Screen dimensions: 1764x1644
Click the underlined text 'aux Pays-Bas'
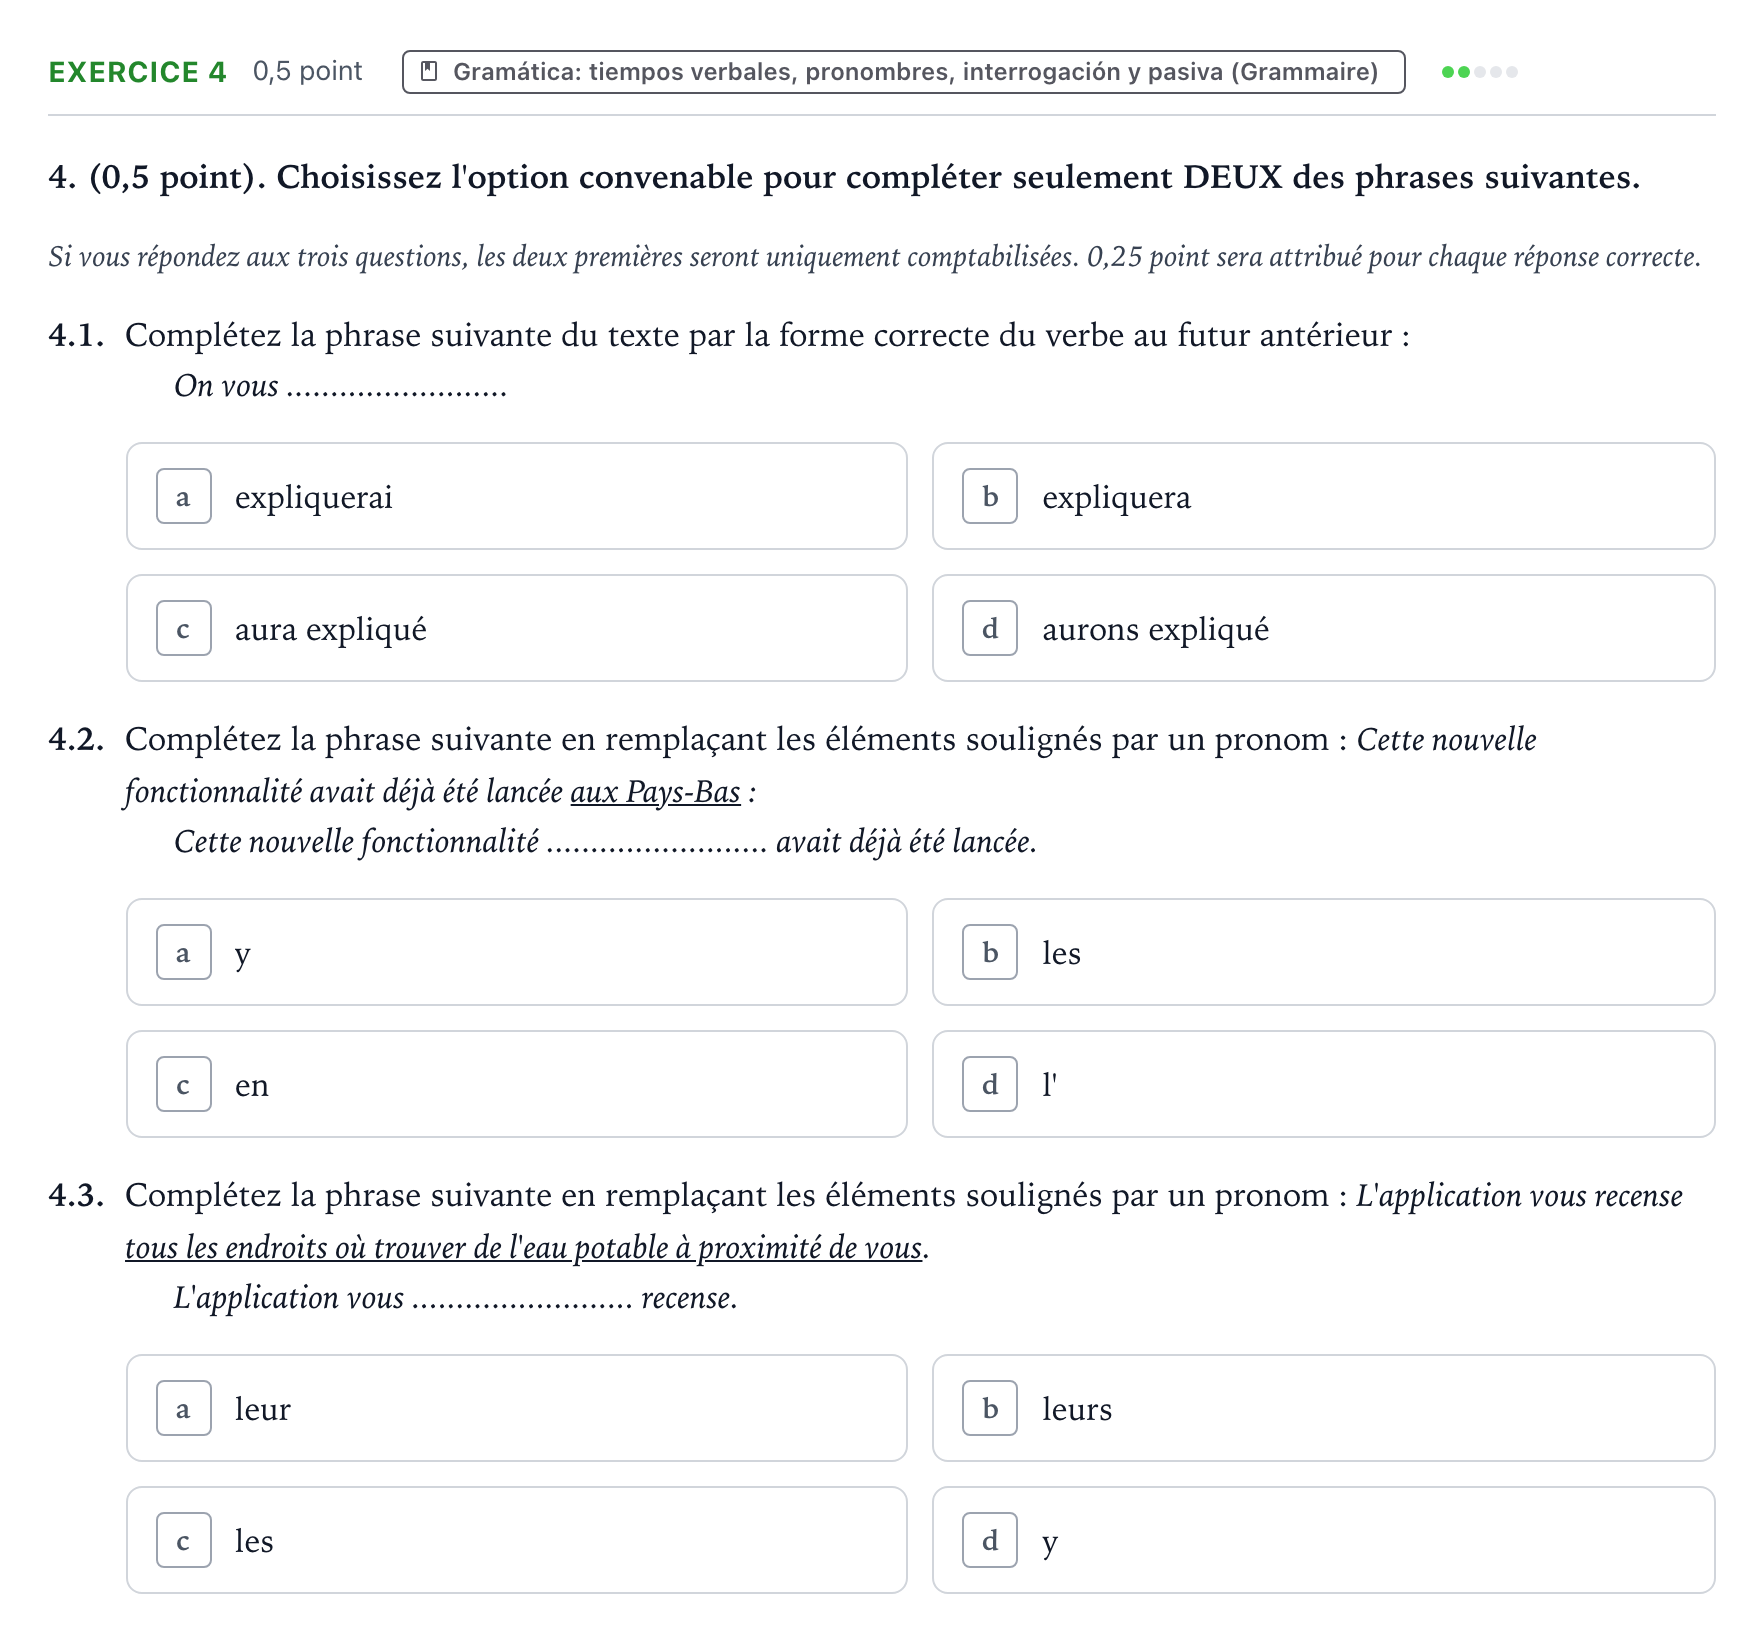pos(655,792)
